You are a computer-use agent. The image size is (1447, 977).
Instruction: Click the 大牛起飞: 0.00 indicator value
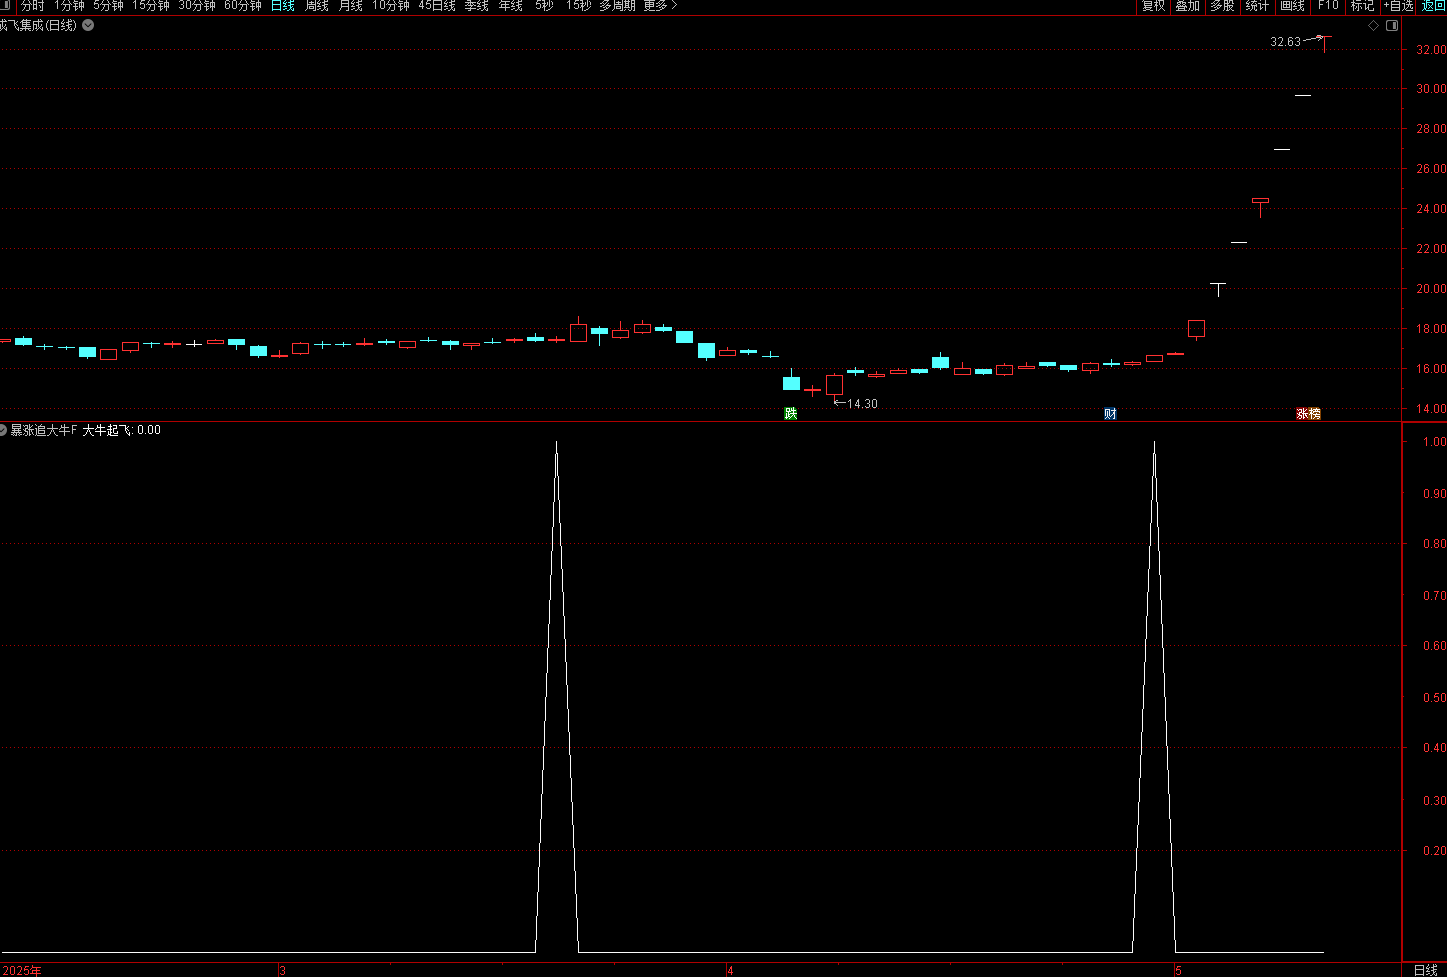point(121,430)
